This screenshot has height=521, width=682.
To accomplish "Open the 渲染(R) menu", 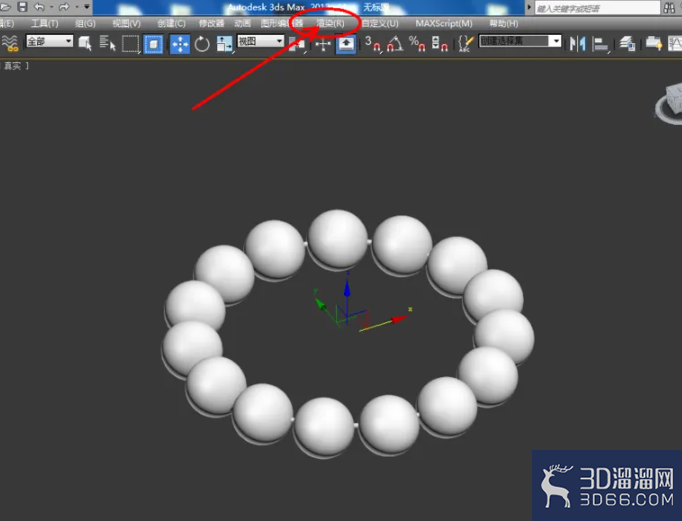I will point(330,23).
